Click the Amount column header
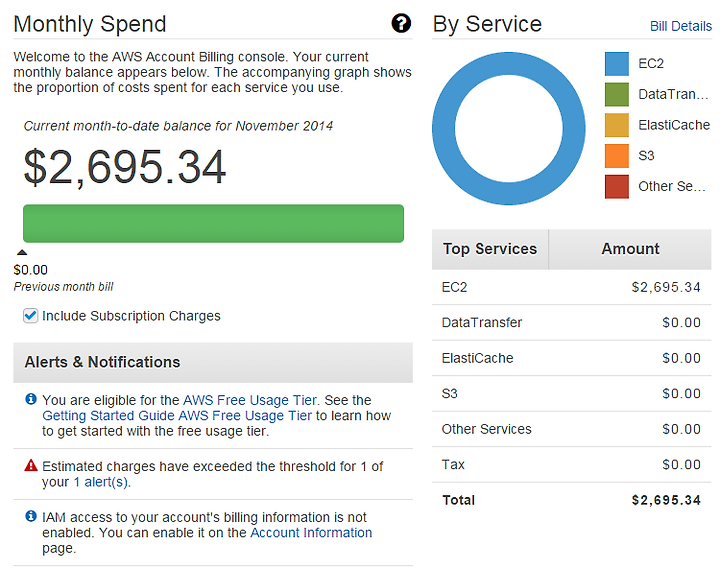Viewport: 720px width, 569px height. click(630, 249)
